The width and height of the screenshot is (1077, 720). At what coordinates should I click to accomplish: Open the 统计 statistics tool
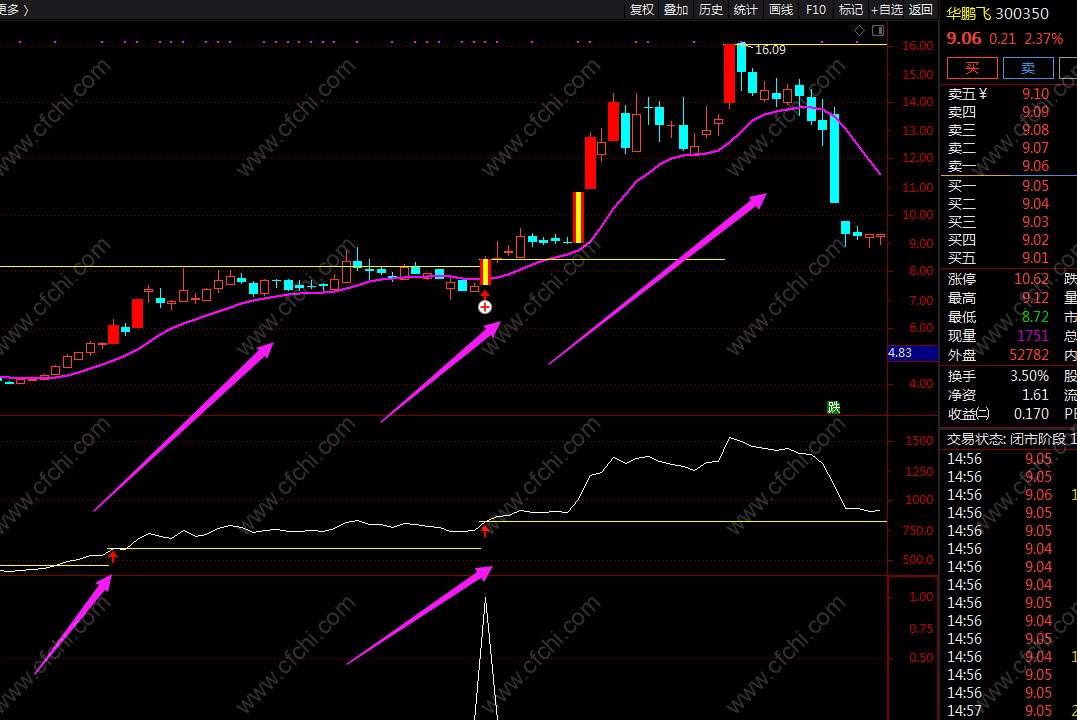click(745, 10)
